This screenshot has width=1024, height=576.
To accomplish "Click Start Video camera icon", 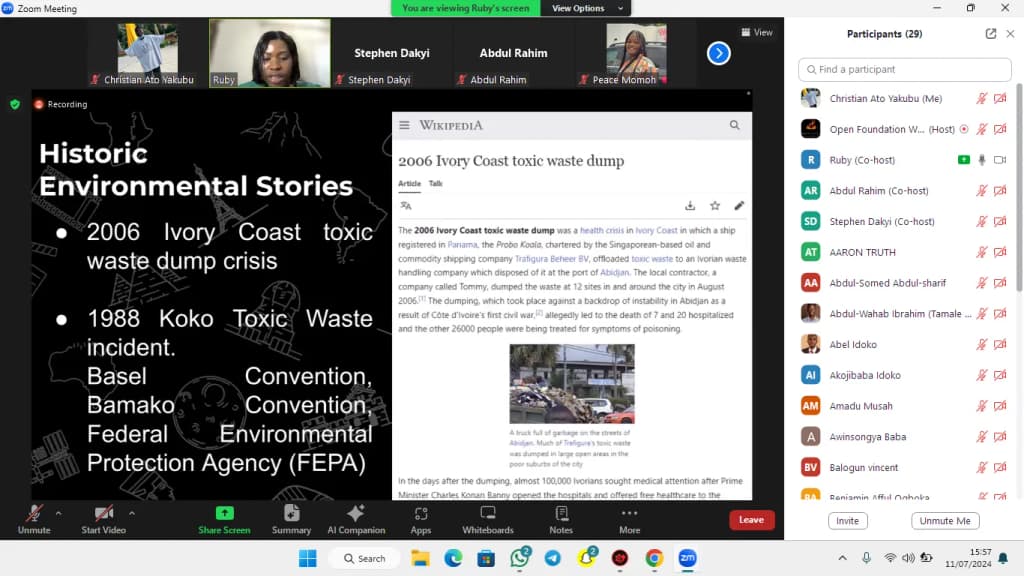I will tap(103, 513).
